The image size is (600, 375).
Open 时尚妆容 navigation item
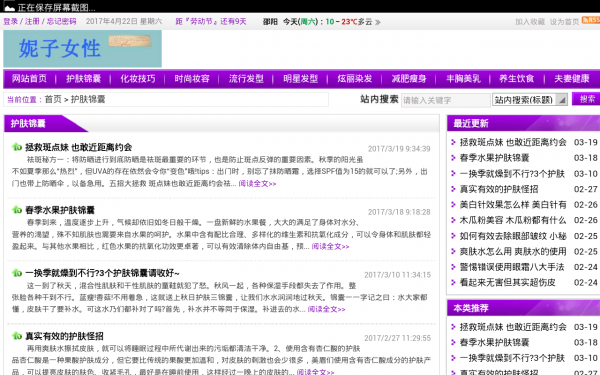[192, 79]
